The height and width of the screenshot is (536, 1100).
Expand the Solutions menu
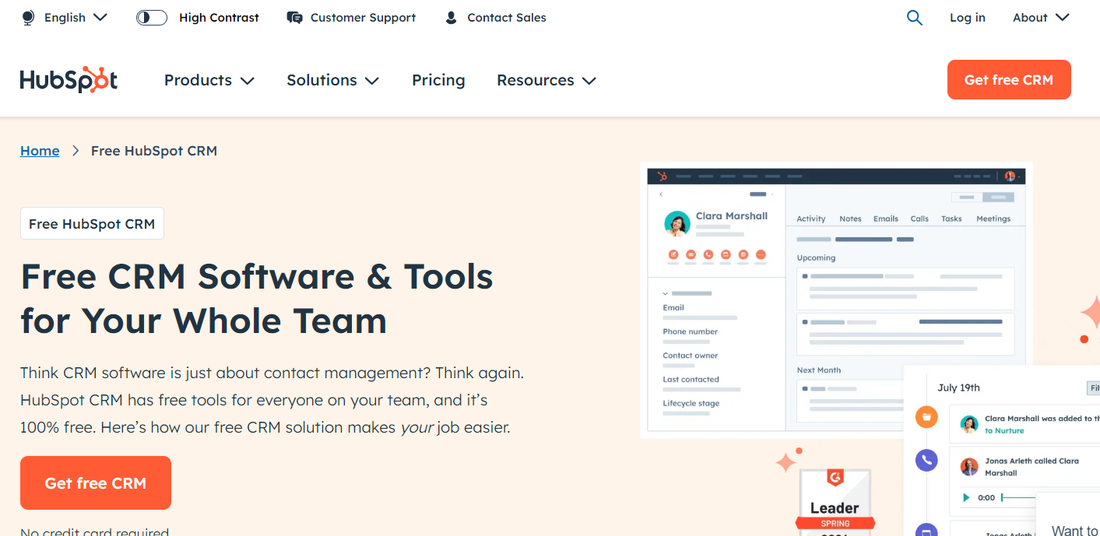pyautogui.click(x=333, y=80)
